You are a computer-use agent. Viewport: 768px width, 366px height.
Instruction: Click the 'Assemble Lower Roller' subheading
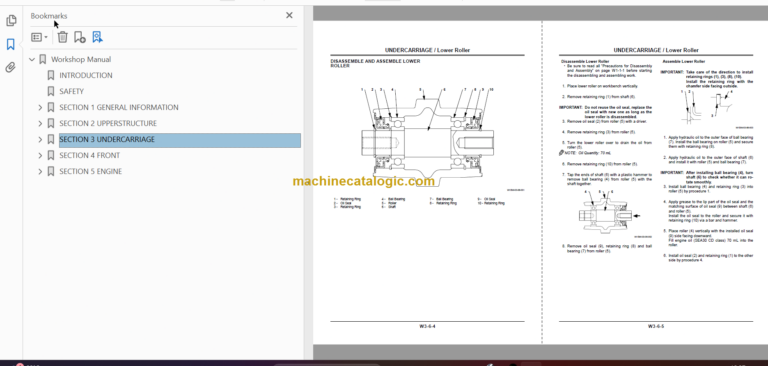683,62
